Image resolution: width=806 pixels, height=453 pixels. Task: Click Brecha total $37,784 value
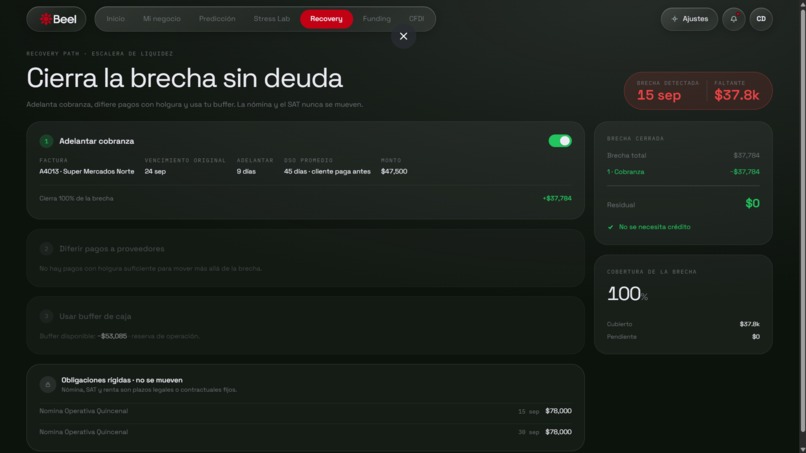coord(746,155)
